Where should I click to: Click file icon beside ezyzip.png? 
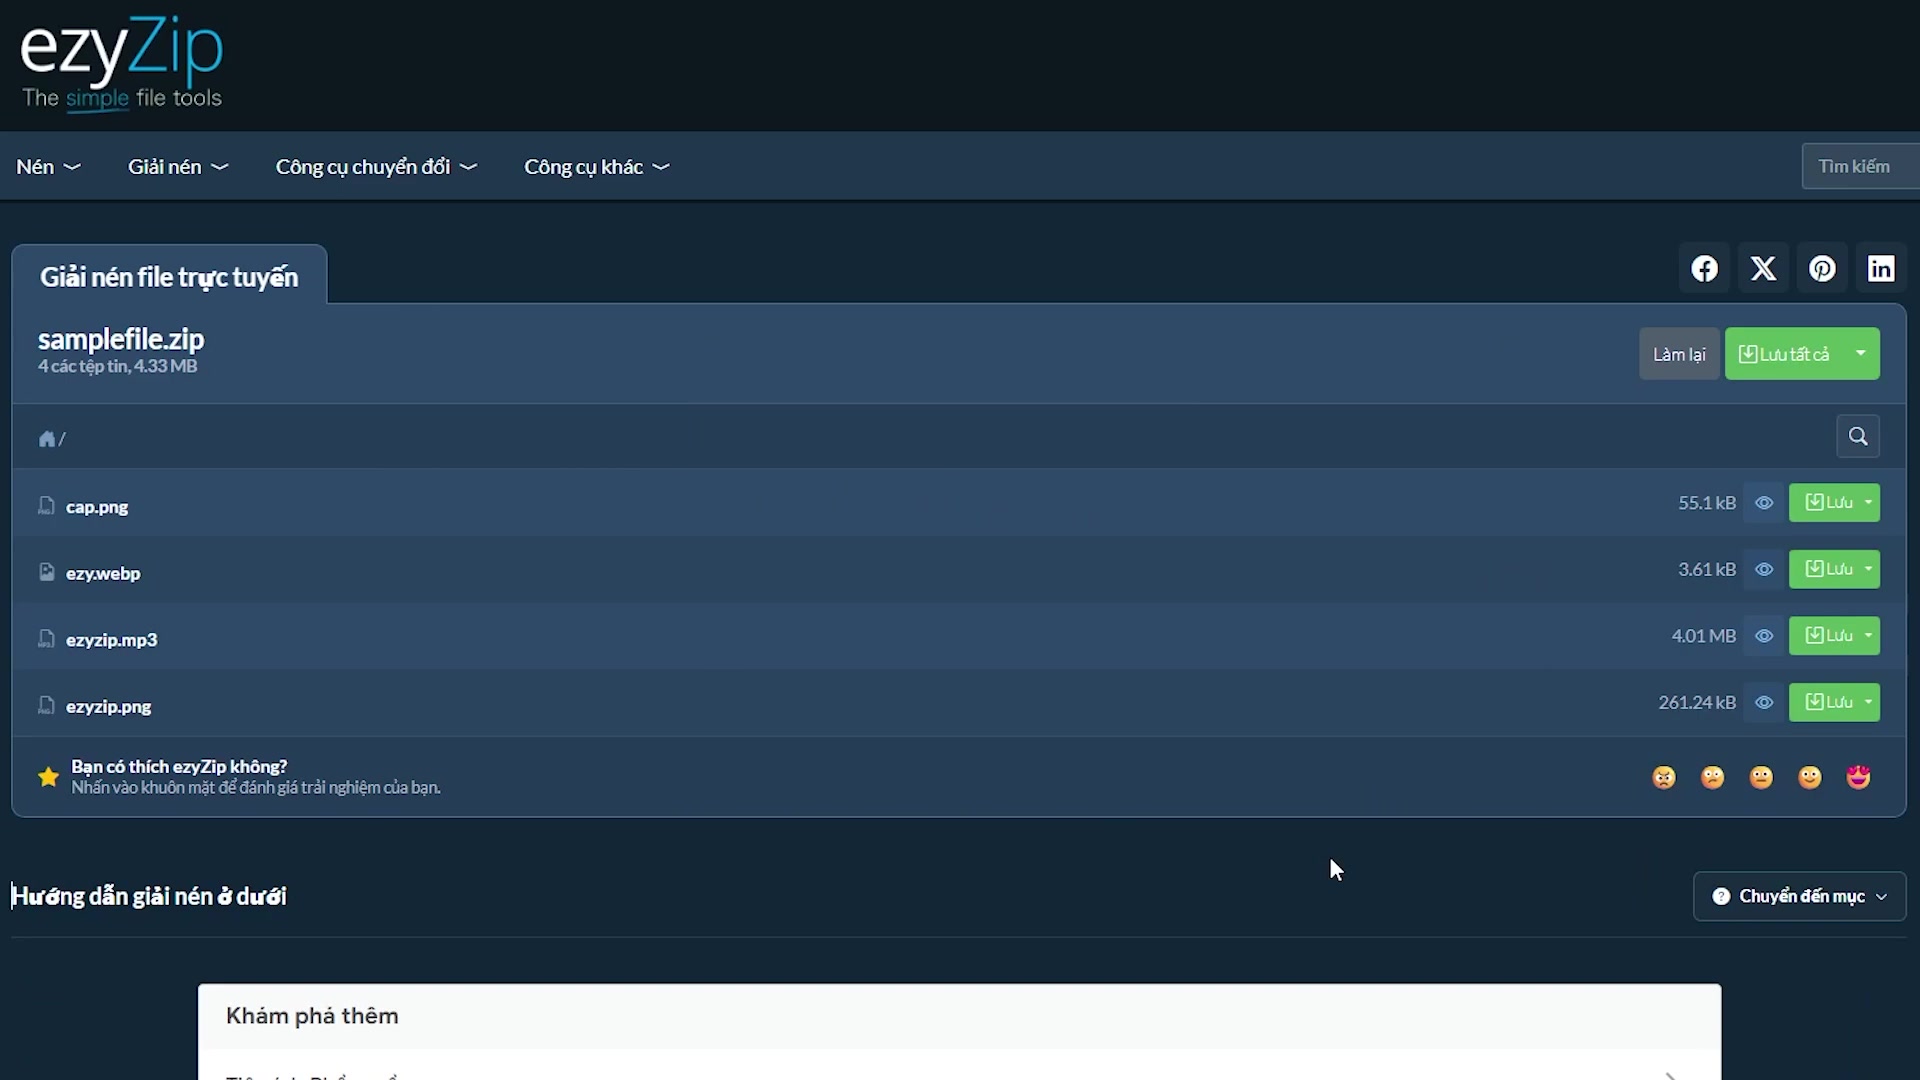(46, 705)
